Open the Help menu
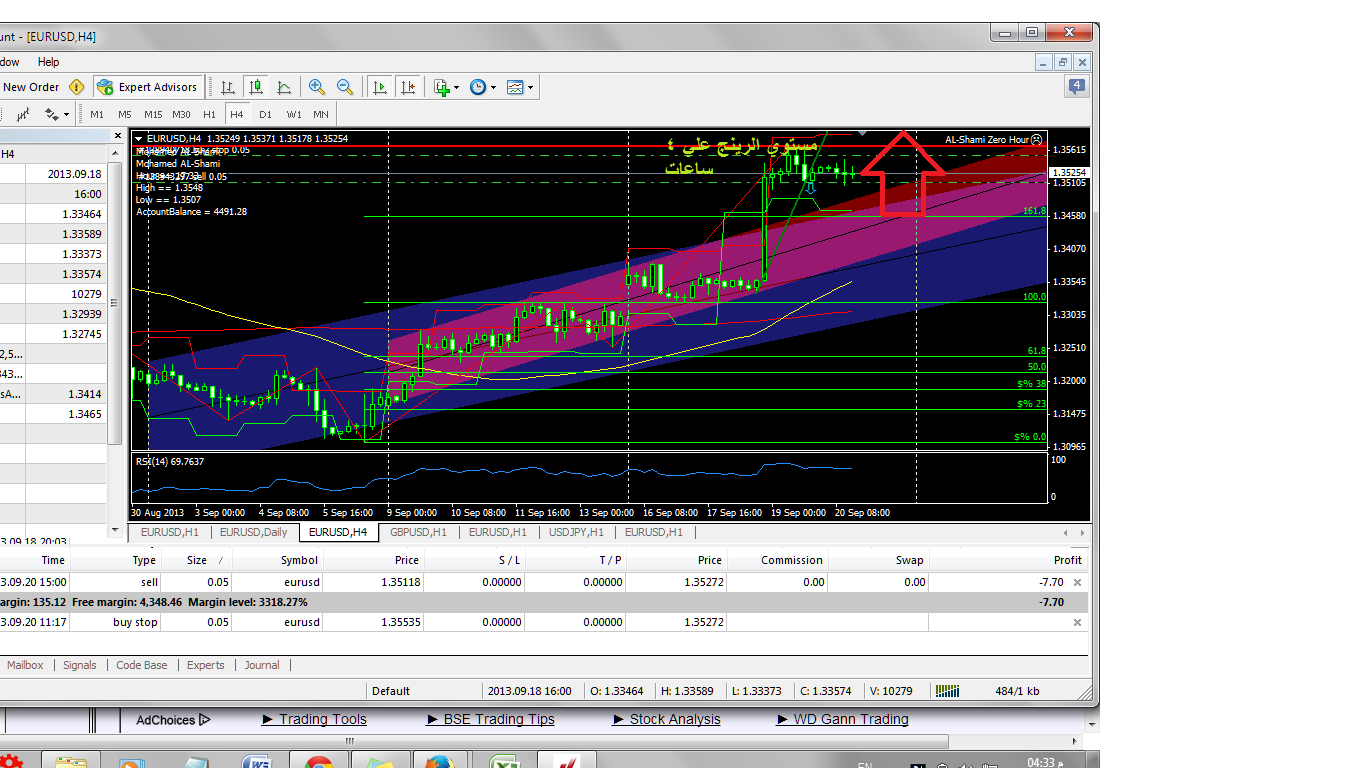Viewport: 1366px width, 768px height. coord(48,62)
